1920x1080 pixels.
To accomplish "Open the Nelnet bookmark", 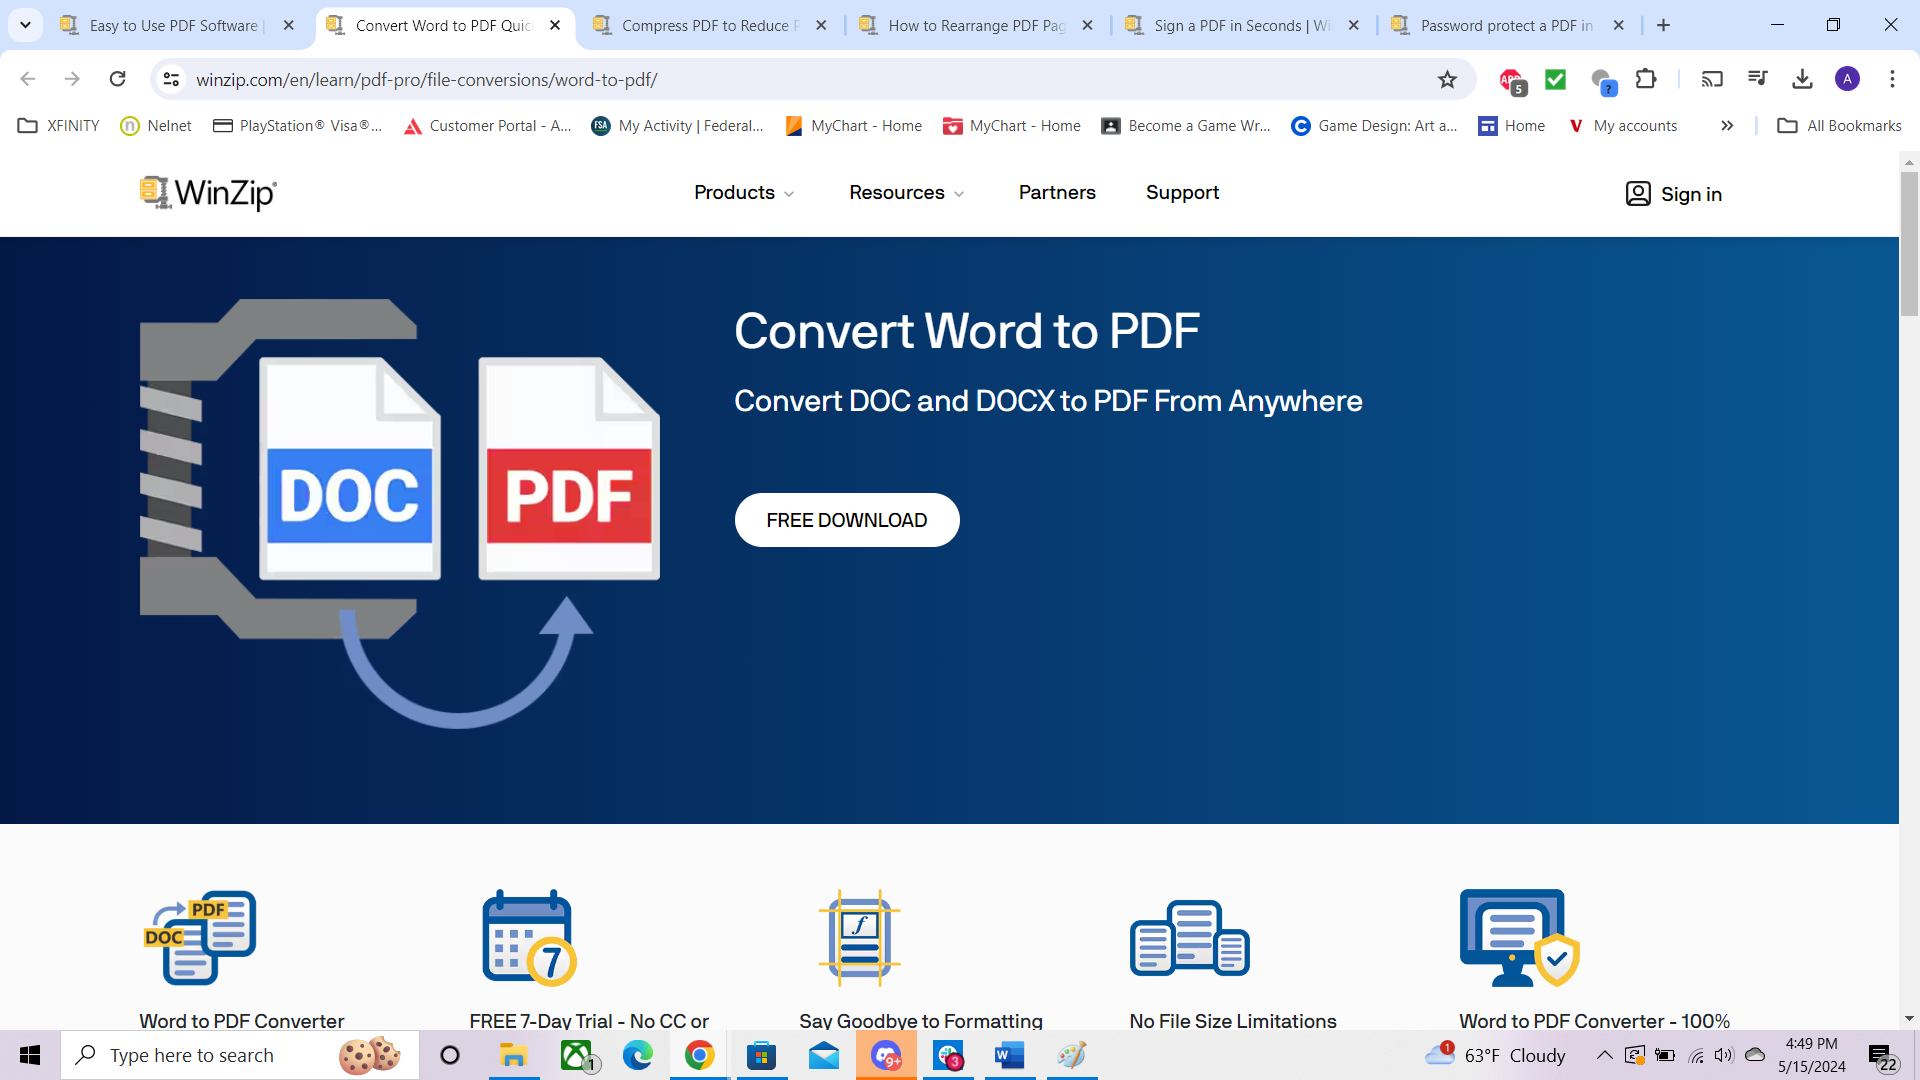I will 156,126.
